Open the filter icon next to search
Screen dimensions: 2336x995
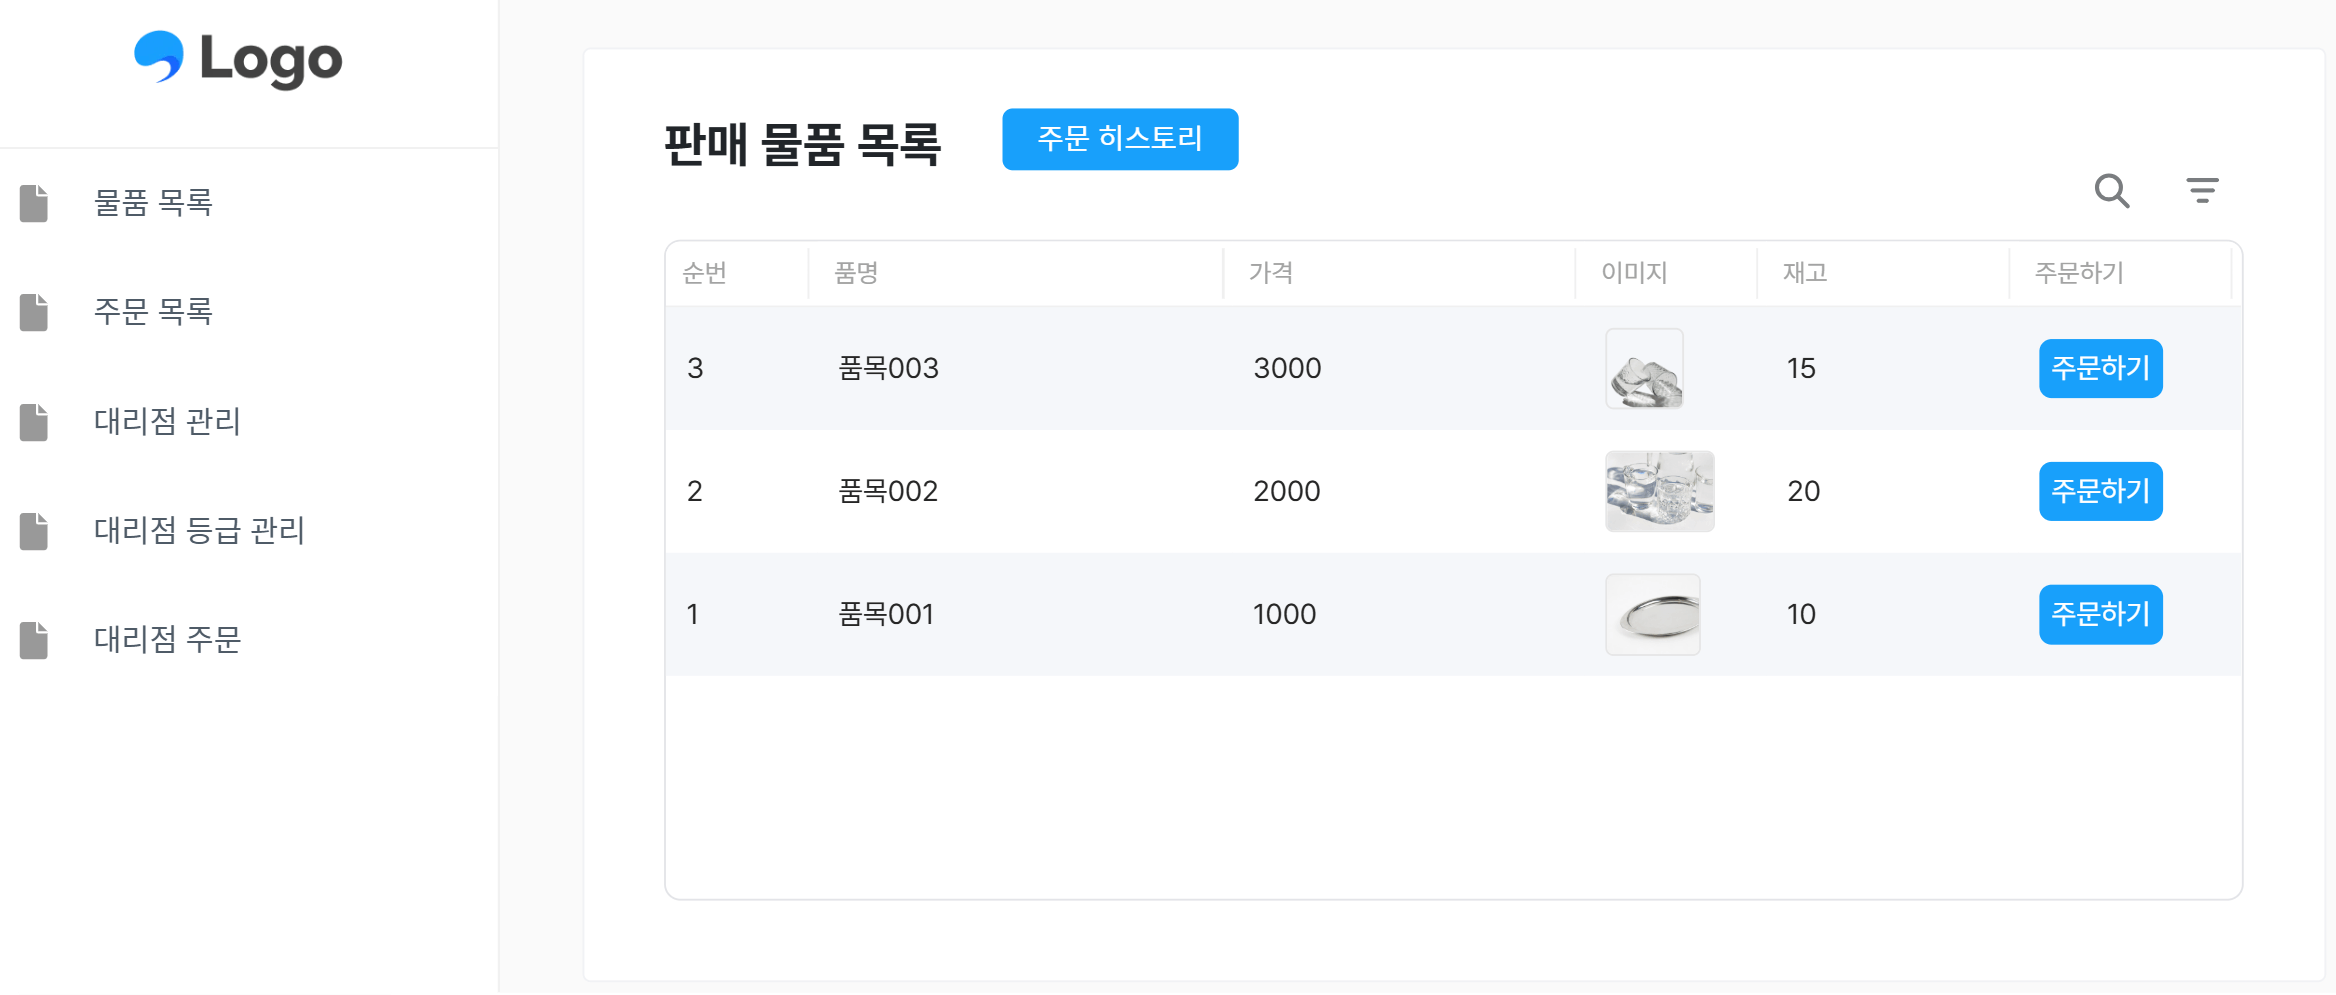pyautogui.click(x=2203, y=190)
